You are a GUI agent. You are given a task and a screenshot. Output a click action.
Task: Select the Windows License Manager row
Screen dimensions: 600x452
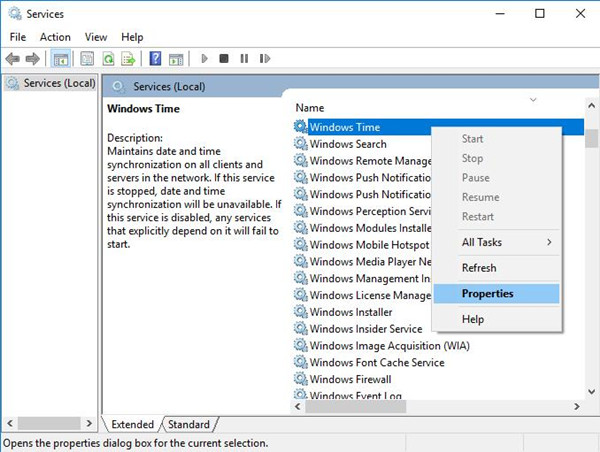[362, 295]
